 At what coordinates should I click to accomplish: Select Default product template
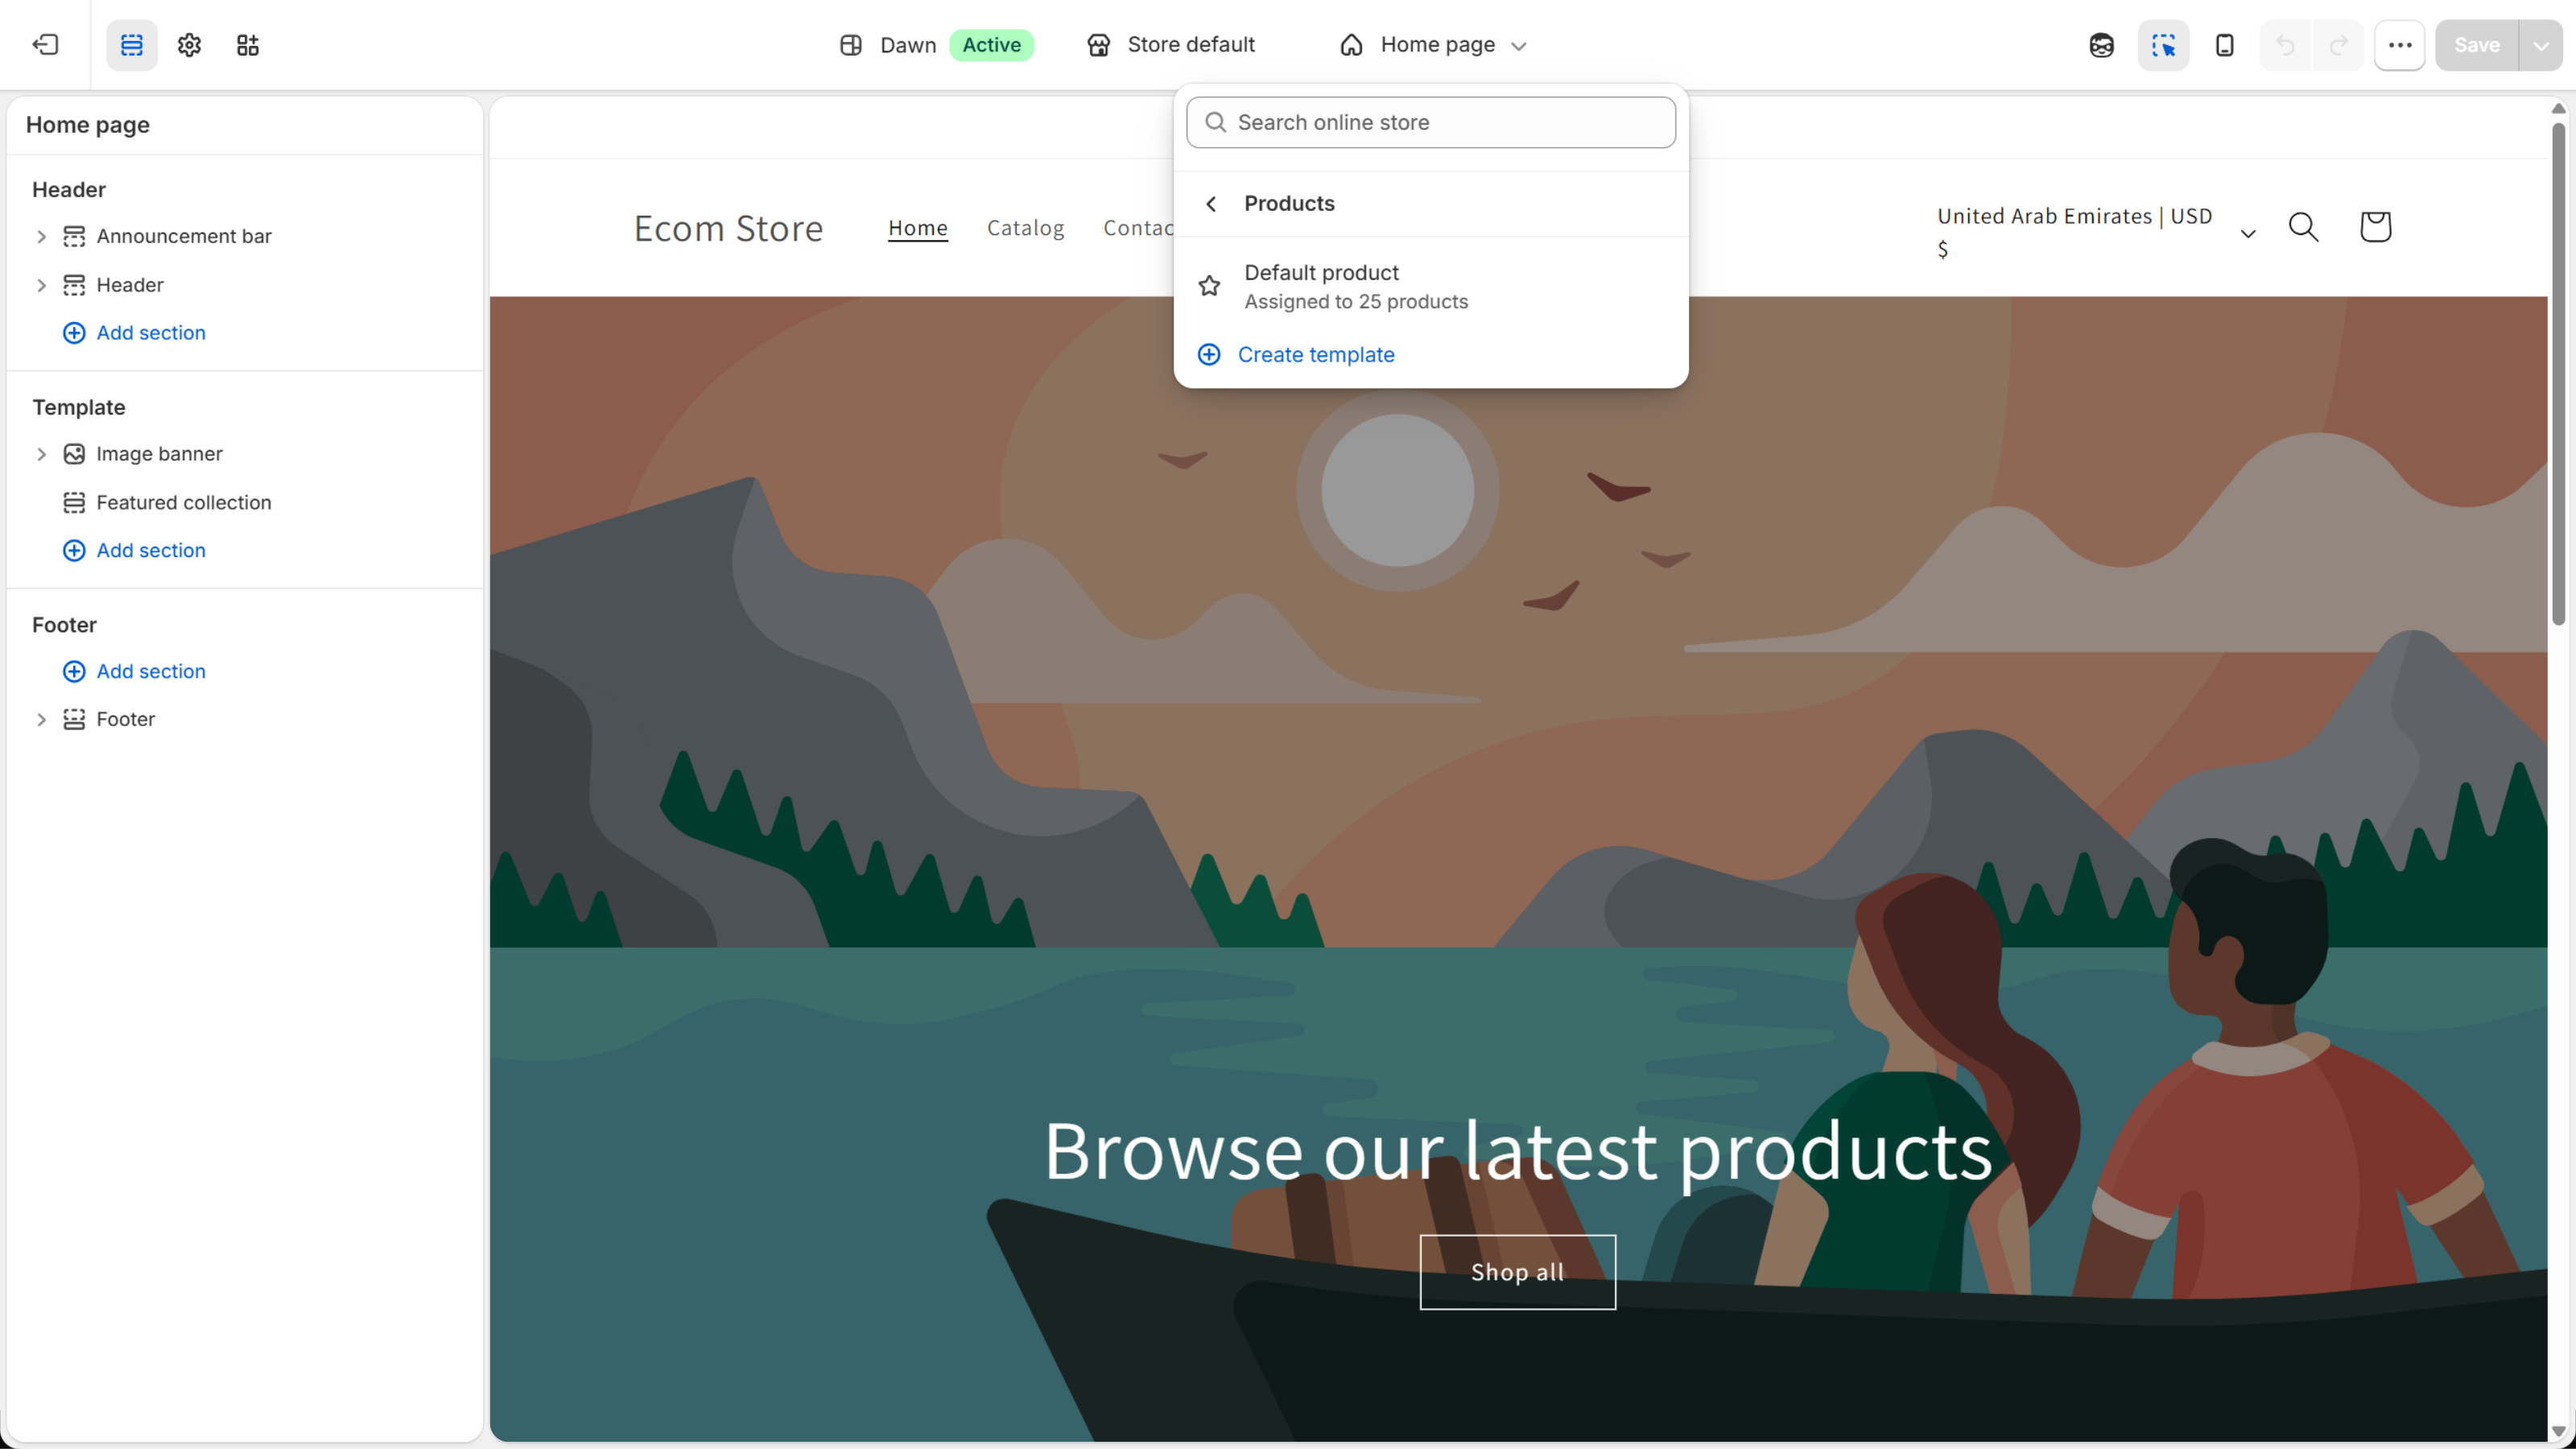coord(1431,286)
